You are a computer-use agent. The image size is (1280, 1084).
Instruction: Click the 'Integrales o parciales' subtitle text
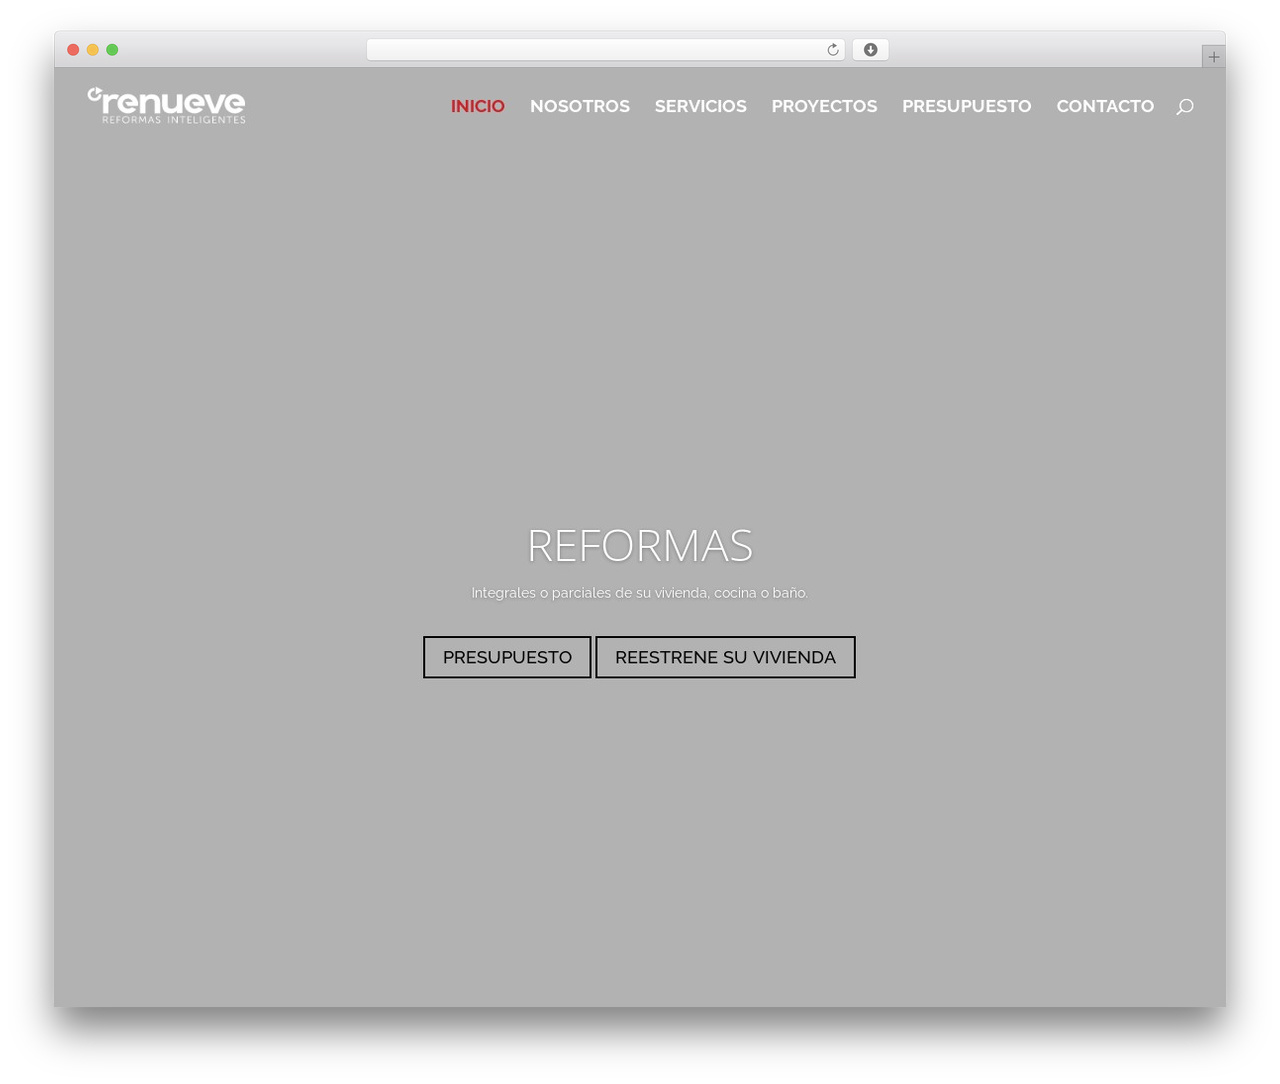640,593
